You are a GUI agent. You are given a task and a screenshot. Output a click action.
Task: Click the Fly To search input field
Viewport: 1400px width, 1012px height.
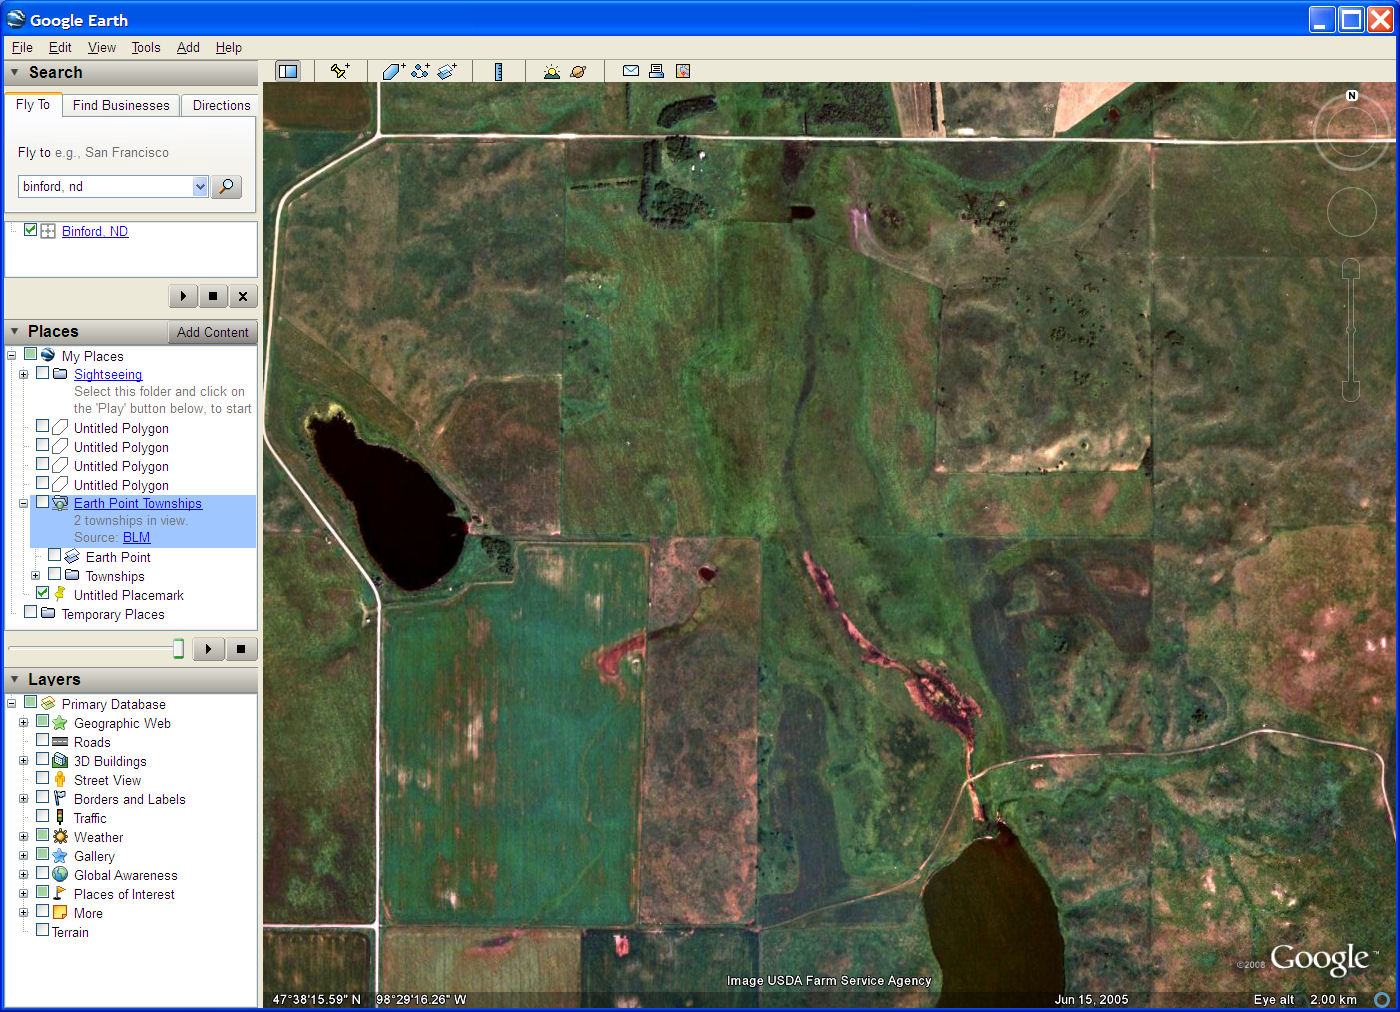point(106,186)
